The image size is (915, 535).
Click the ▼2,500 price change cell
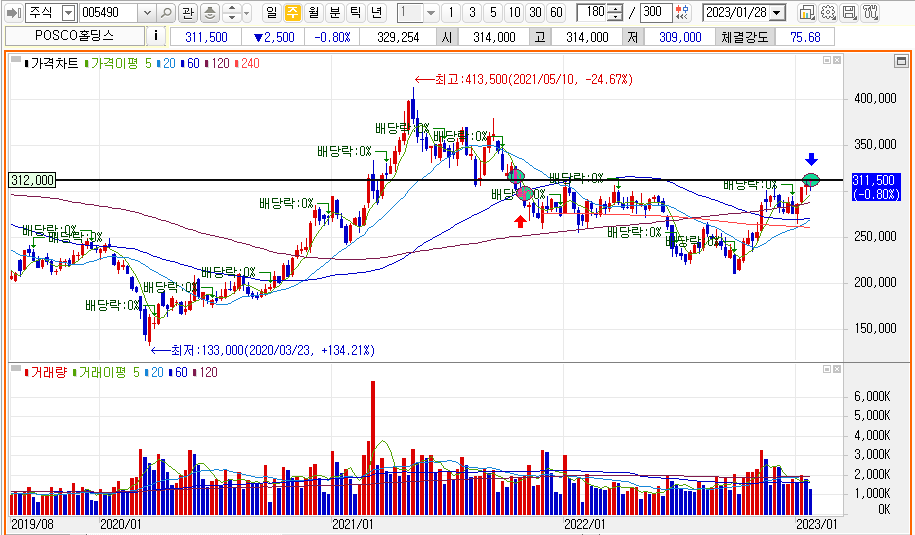pos(274,37)
